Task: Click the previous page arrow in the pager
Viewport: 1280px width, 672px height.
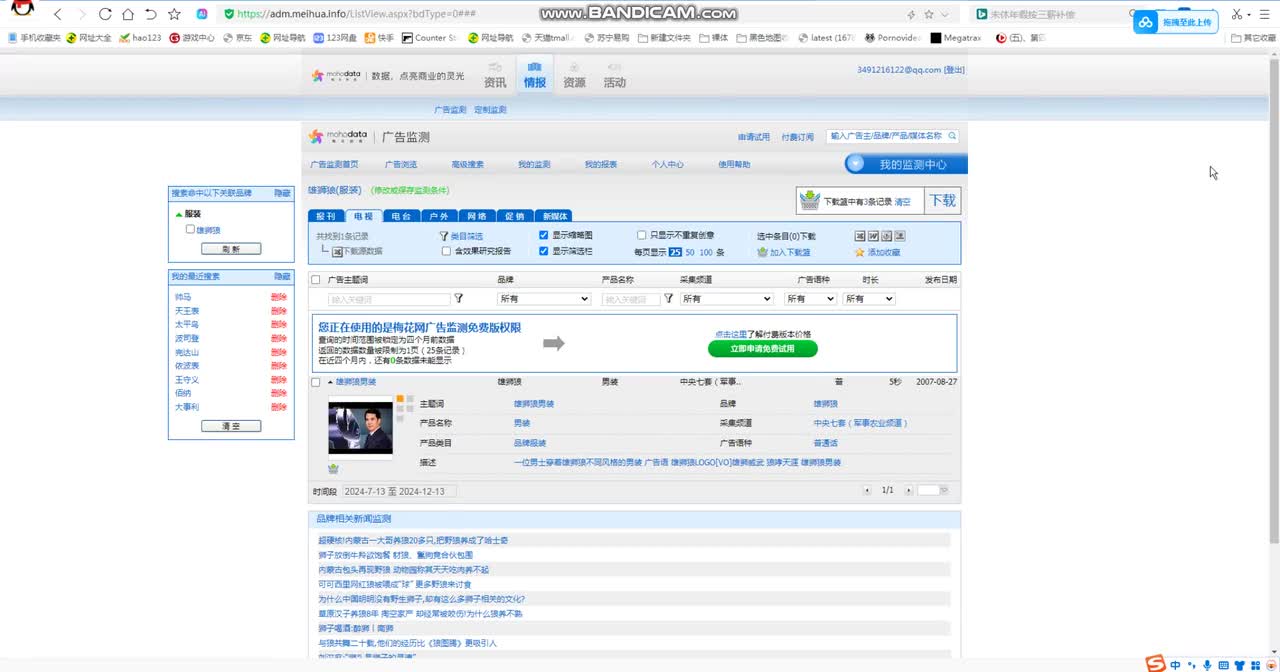Action: pos(867,490)
